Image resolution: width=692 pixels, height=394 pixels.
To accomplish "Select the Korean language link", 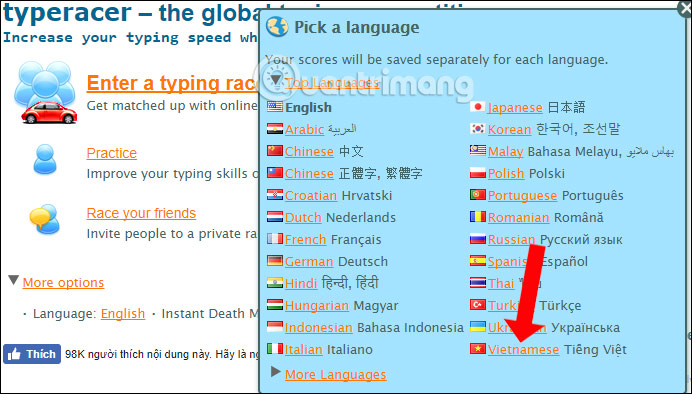I will click(x=510, y=129).
